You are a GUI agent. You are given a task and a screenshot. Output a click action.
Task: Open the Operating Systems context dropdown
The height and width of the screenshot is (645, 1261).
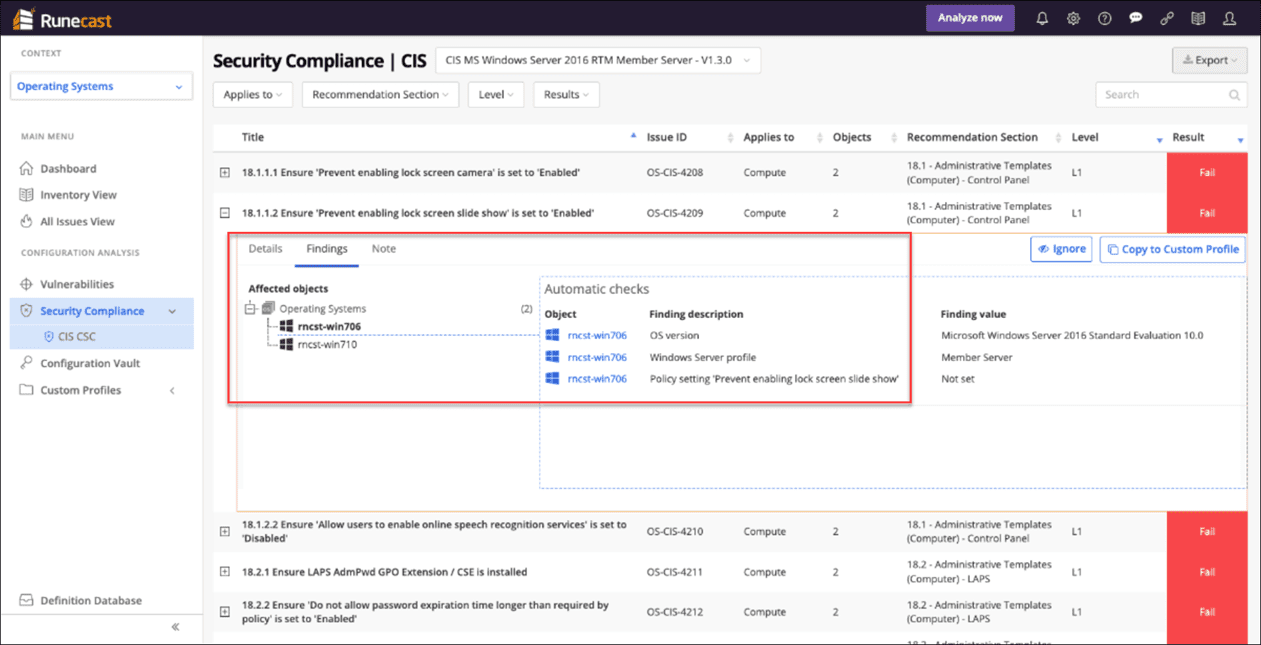point(101,87)
